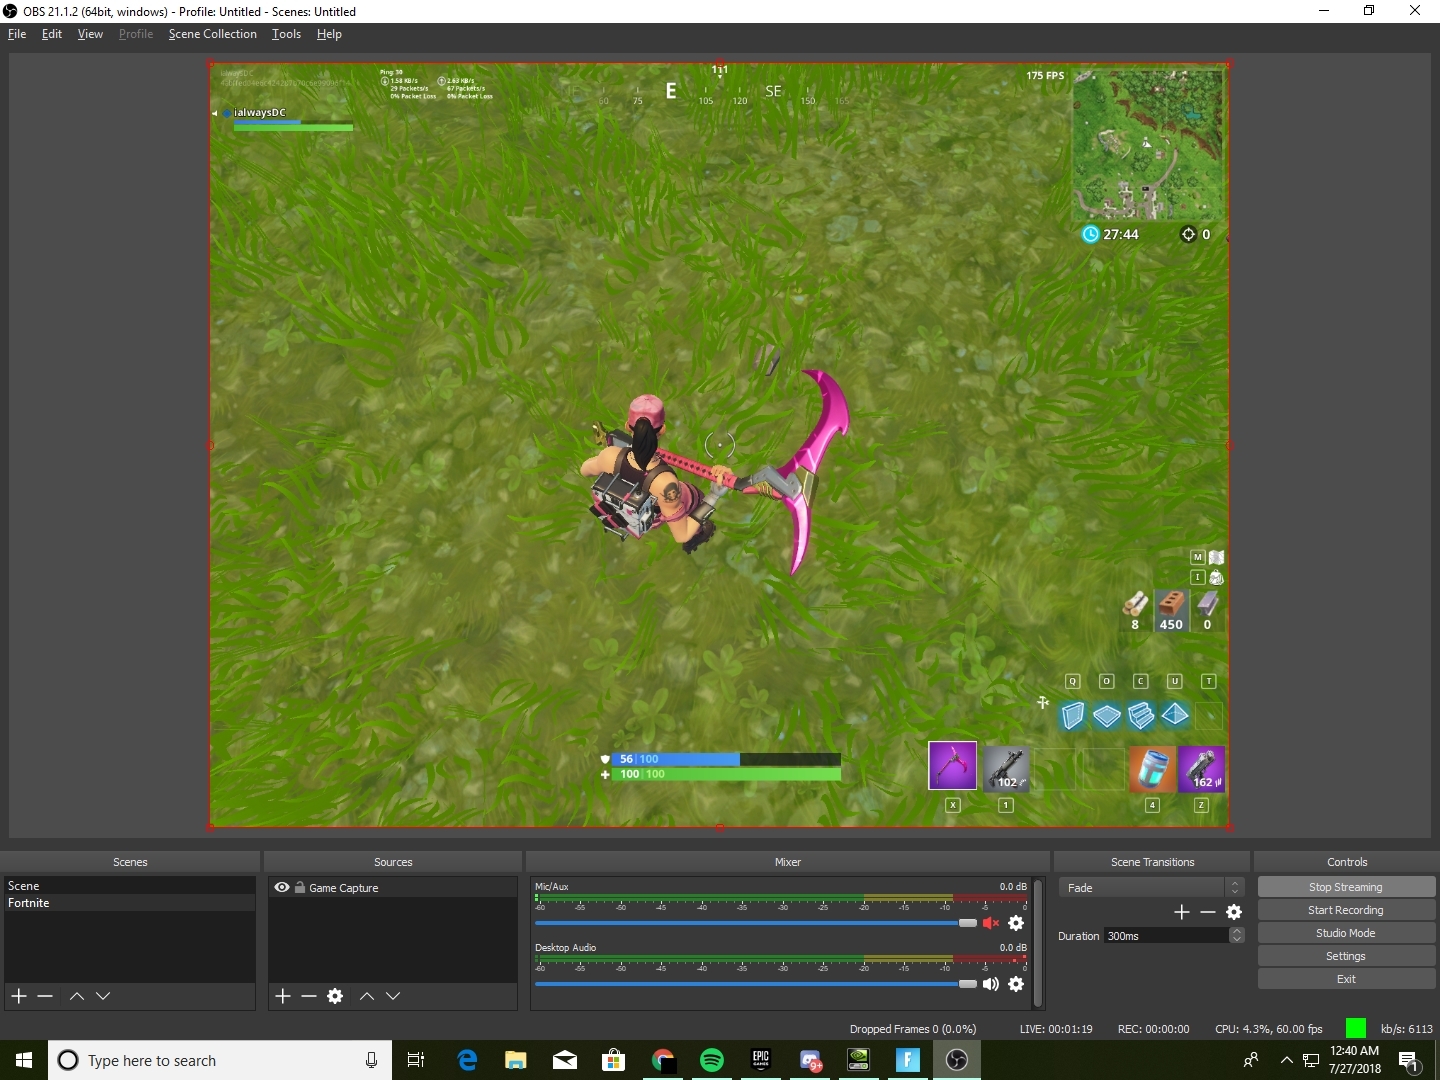This screenshot has height=1080, width=1440.
Task: Move the source down in the list
Action: click(393, 996)
